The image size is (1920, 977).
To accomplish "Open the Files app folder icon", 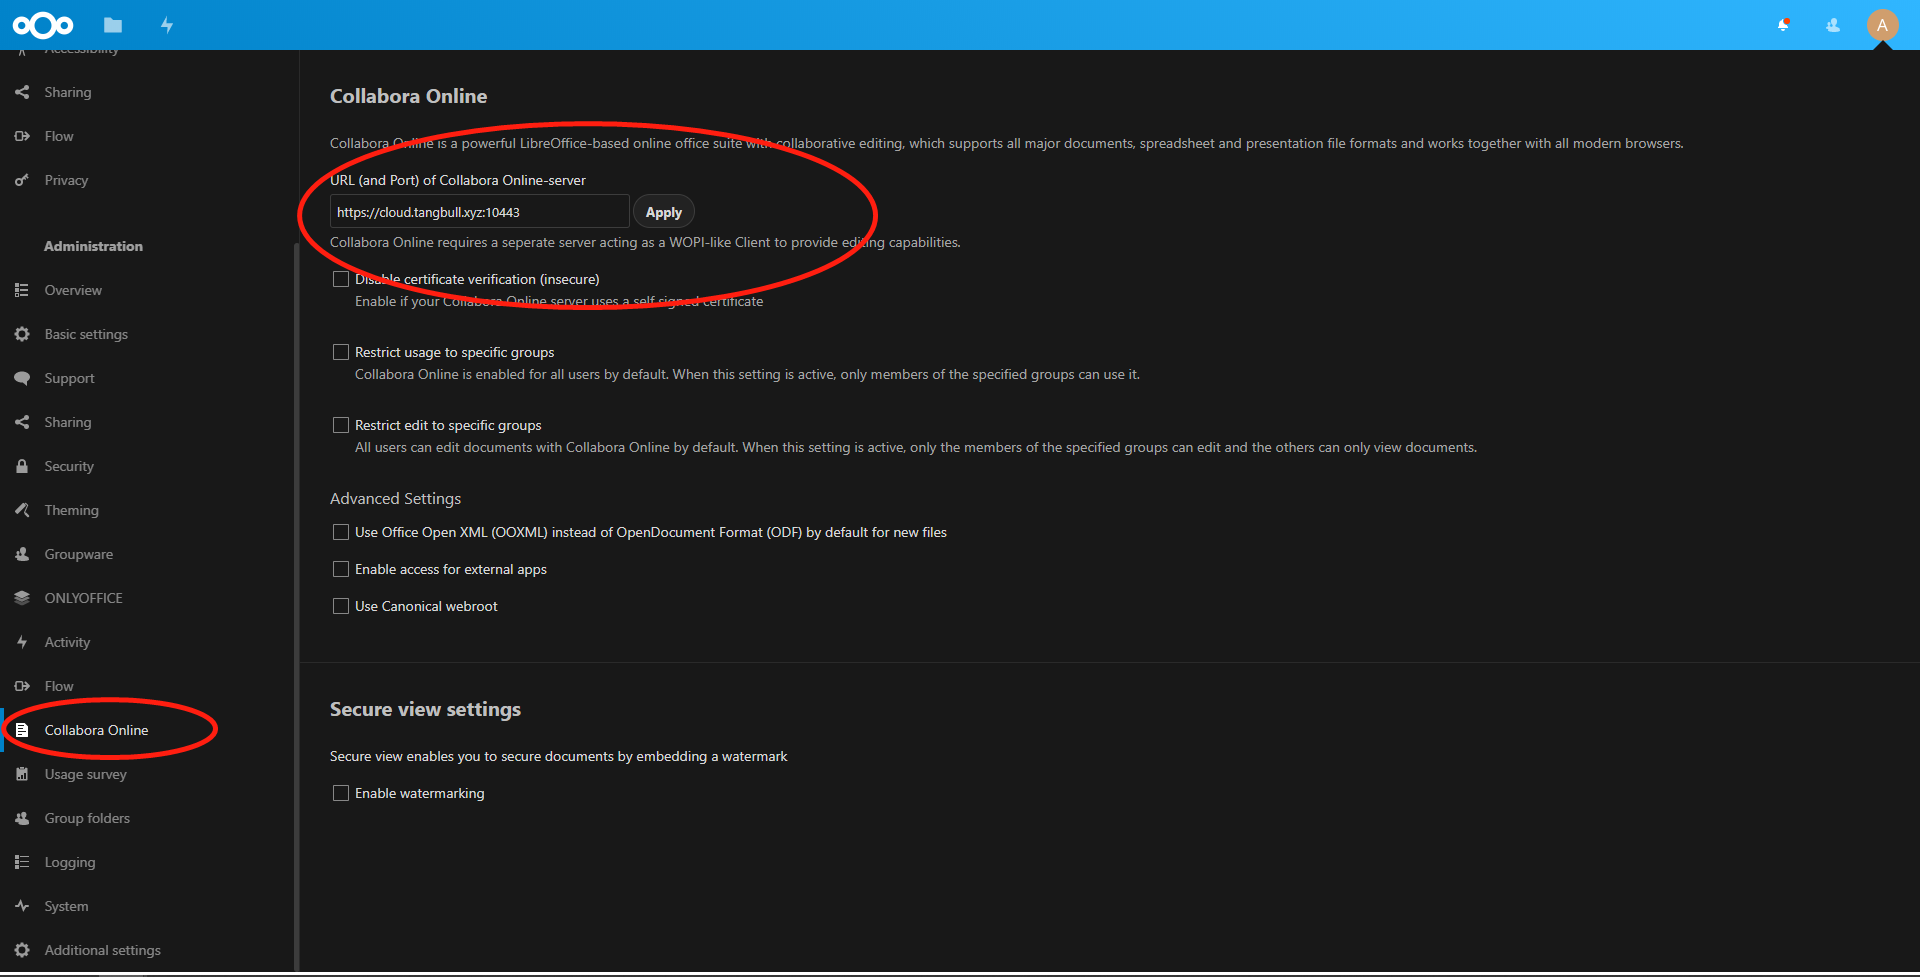I will (x=113, y=25).
